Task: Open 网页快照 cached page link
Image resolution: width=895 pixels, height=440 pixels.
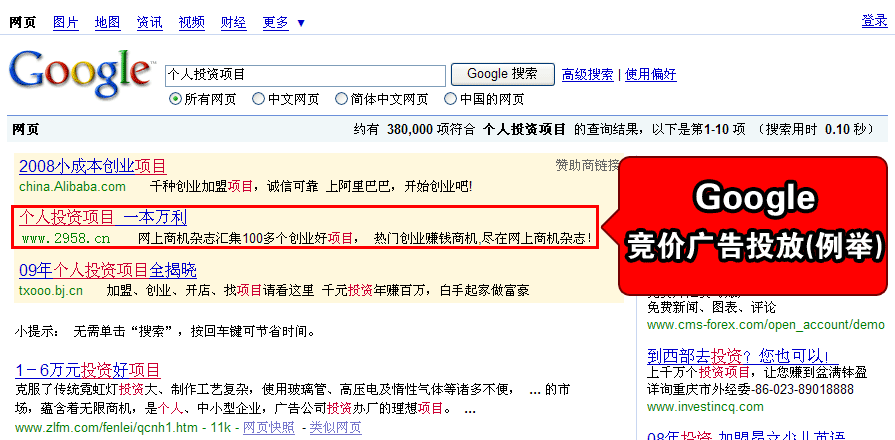Action: (268, 427)
